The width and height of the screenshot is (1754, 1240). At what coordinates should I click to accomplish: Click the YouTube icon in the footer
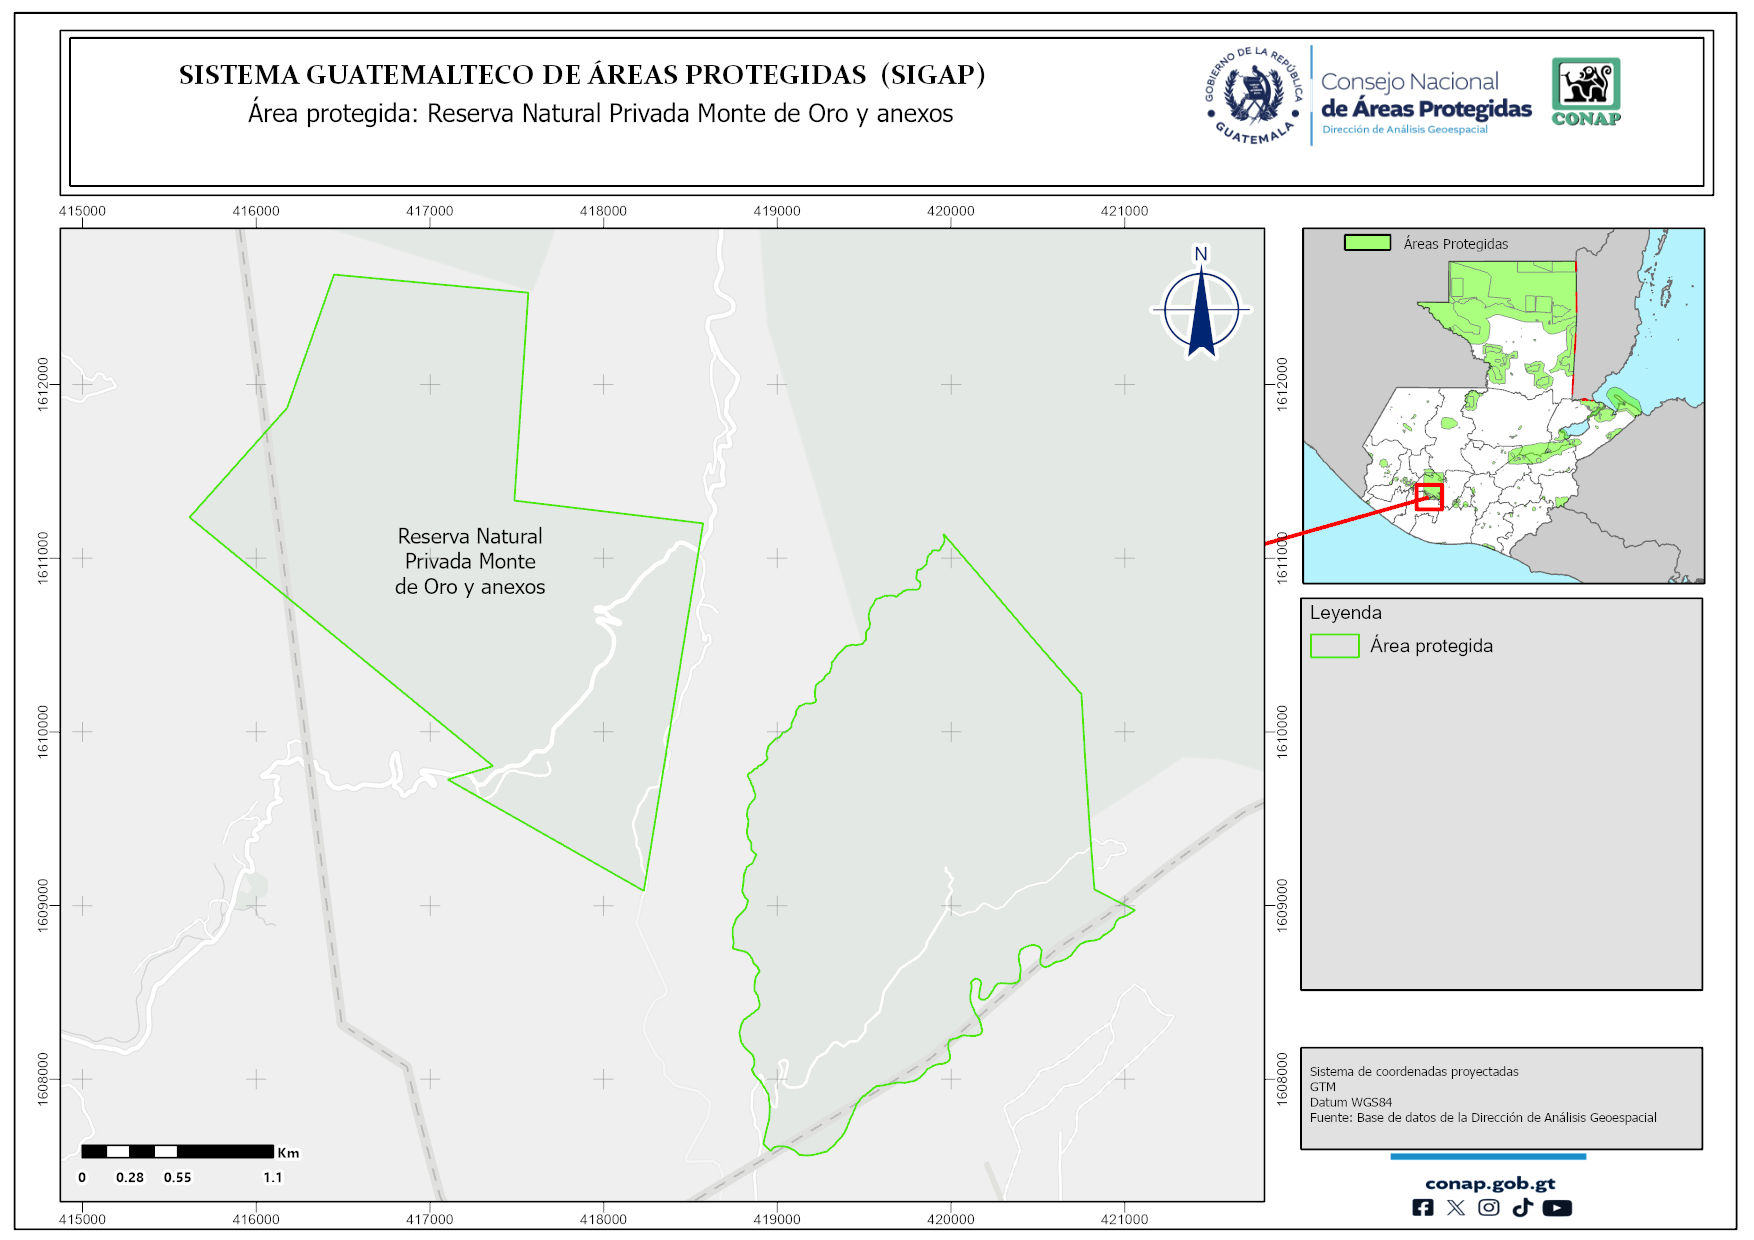(x=1556, y=1208)
